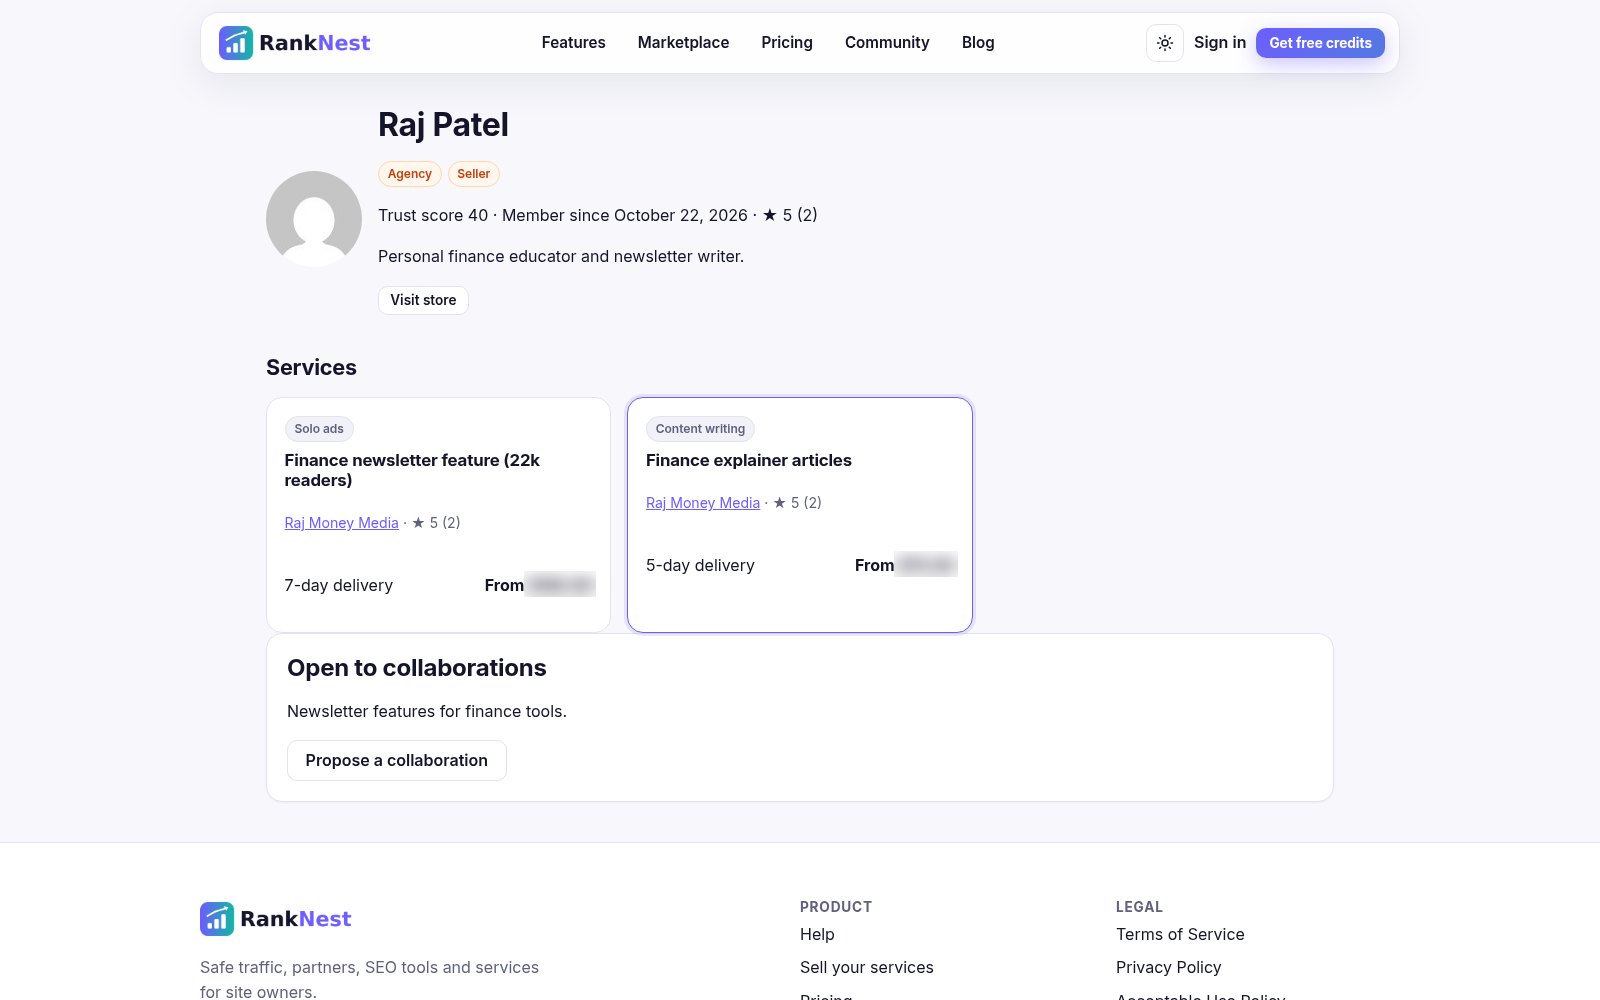Viewport: 1600px width, 1000px height.
Task: Click the Agency badge
Action: (x=409, y=174)
